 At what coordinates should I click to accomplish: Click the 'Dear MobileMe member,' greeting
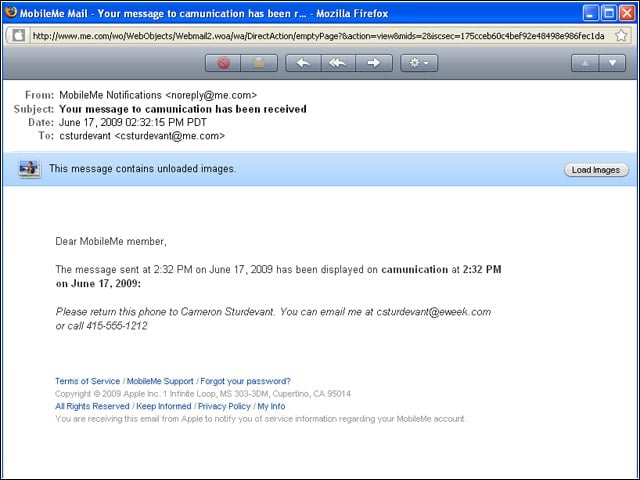pos(111,242)
